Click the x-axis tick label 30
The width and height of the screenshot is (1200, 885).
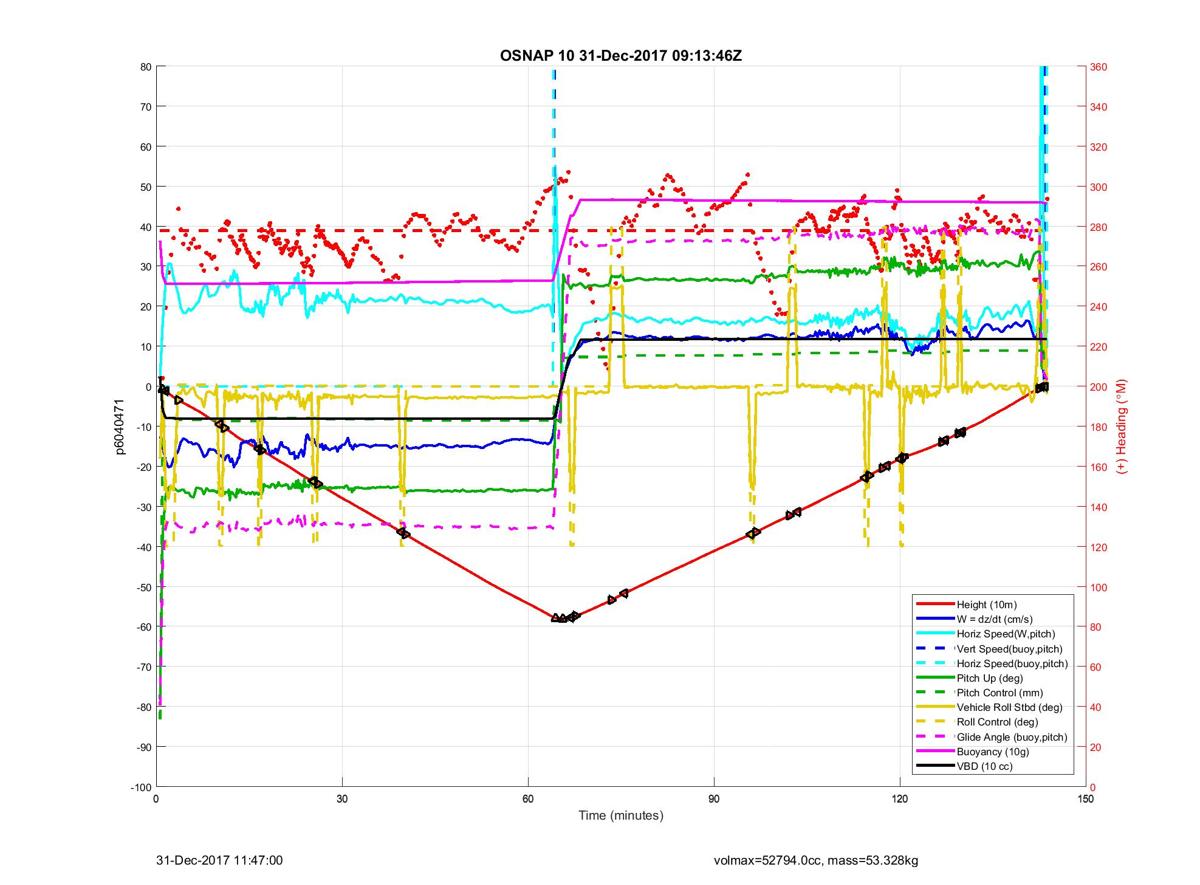342,799
